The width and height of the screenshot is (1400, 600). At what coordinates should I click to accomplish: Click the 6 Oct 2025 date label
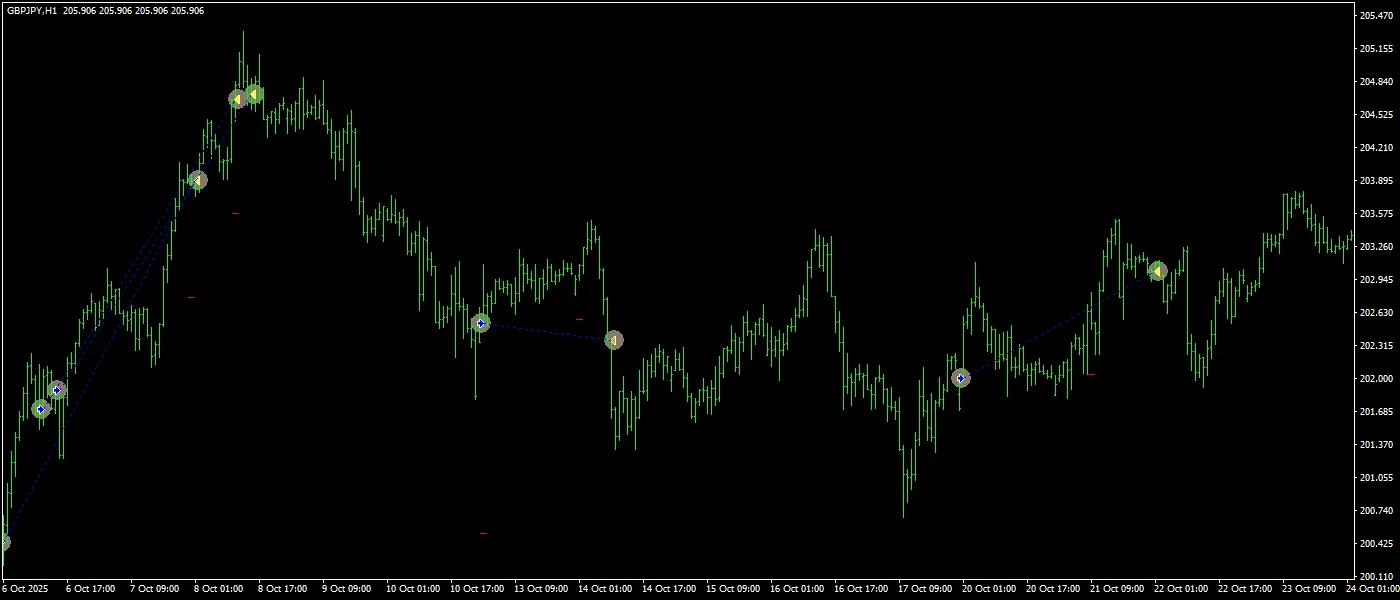click(25, 589)
